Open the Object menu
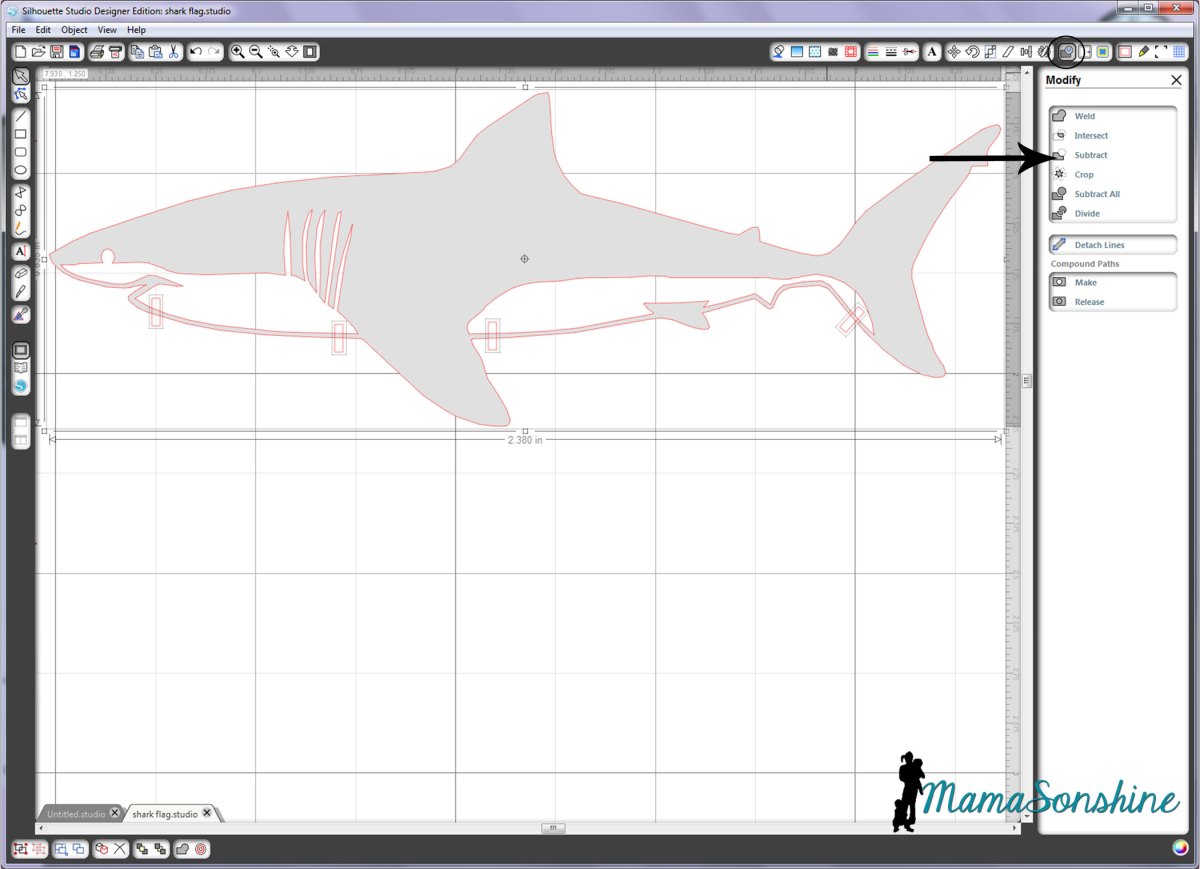This screenshot has width=1200, height=869. [x=75, y=30]
